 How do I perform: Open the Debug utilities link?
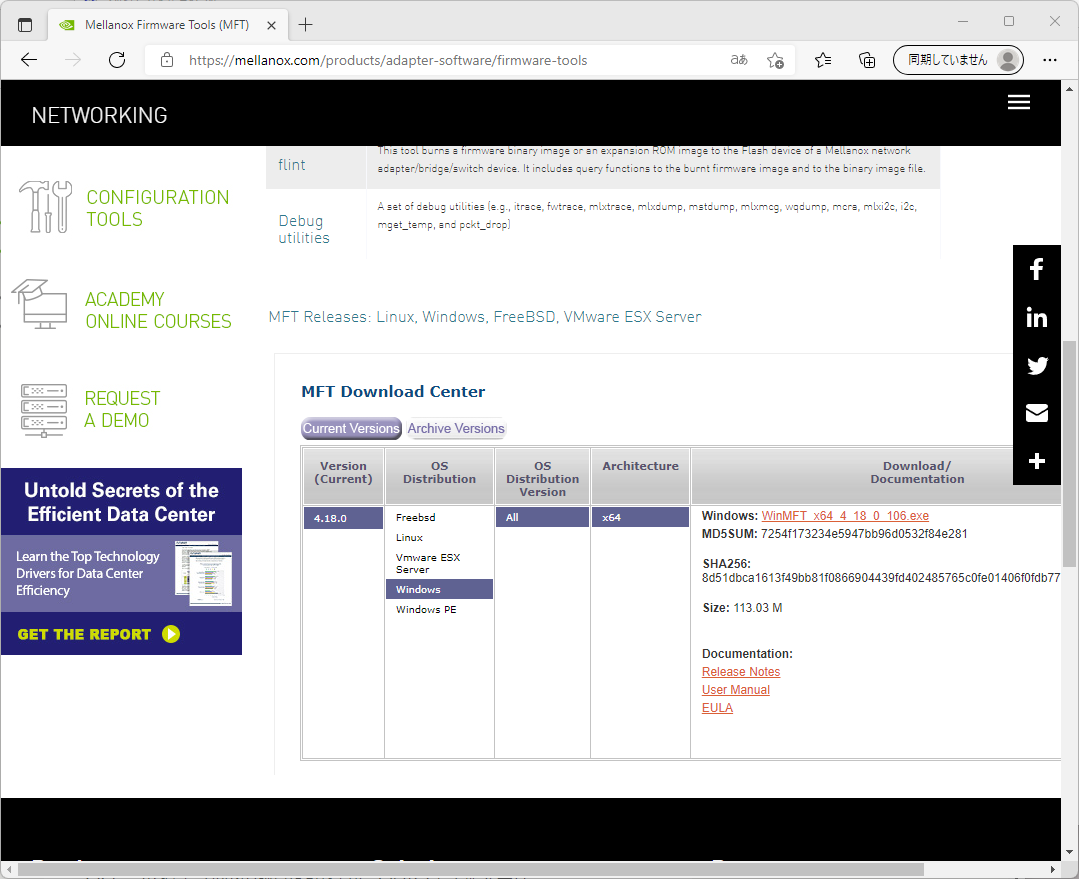pyautogui.click(x=303, y=229)
